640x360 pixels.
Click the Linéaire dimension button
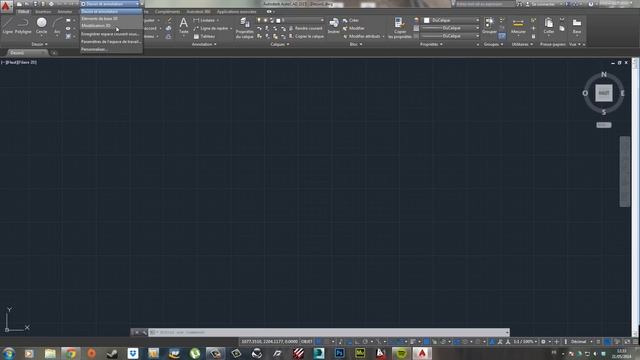(x=205, y=20)
